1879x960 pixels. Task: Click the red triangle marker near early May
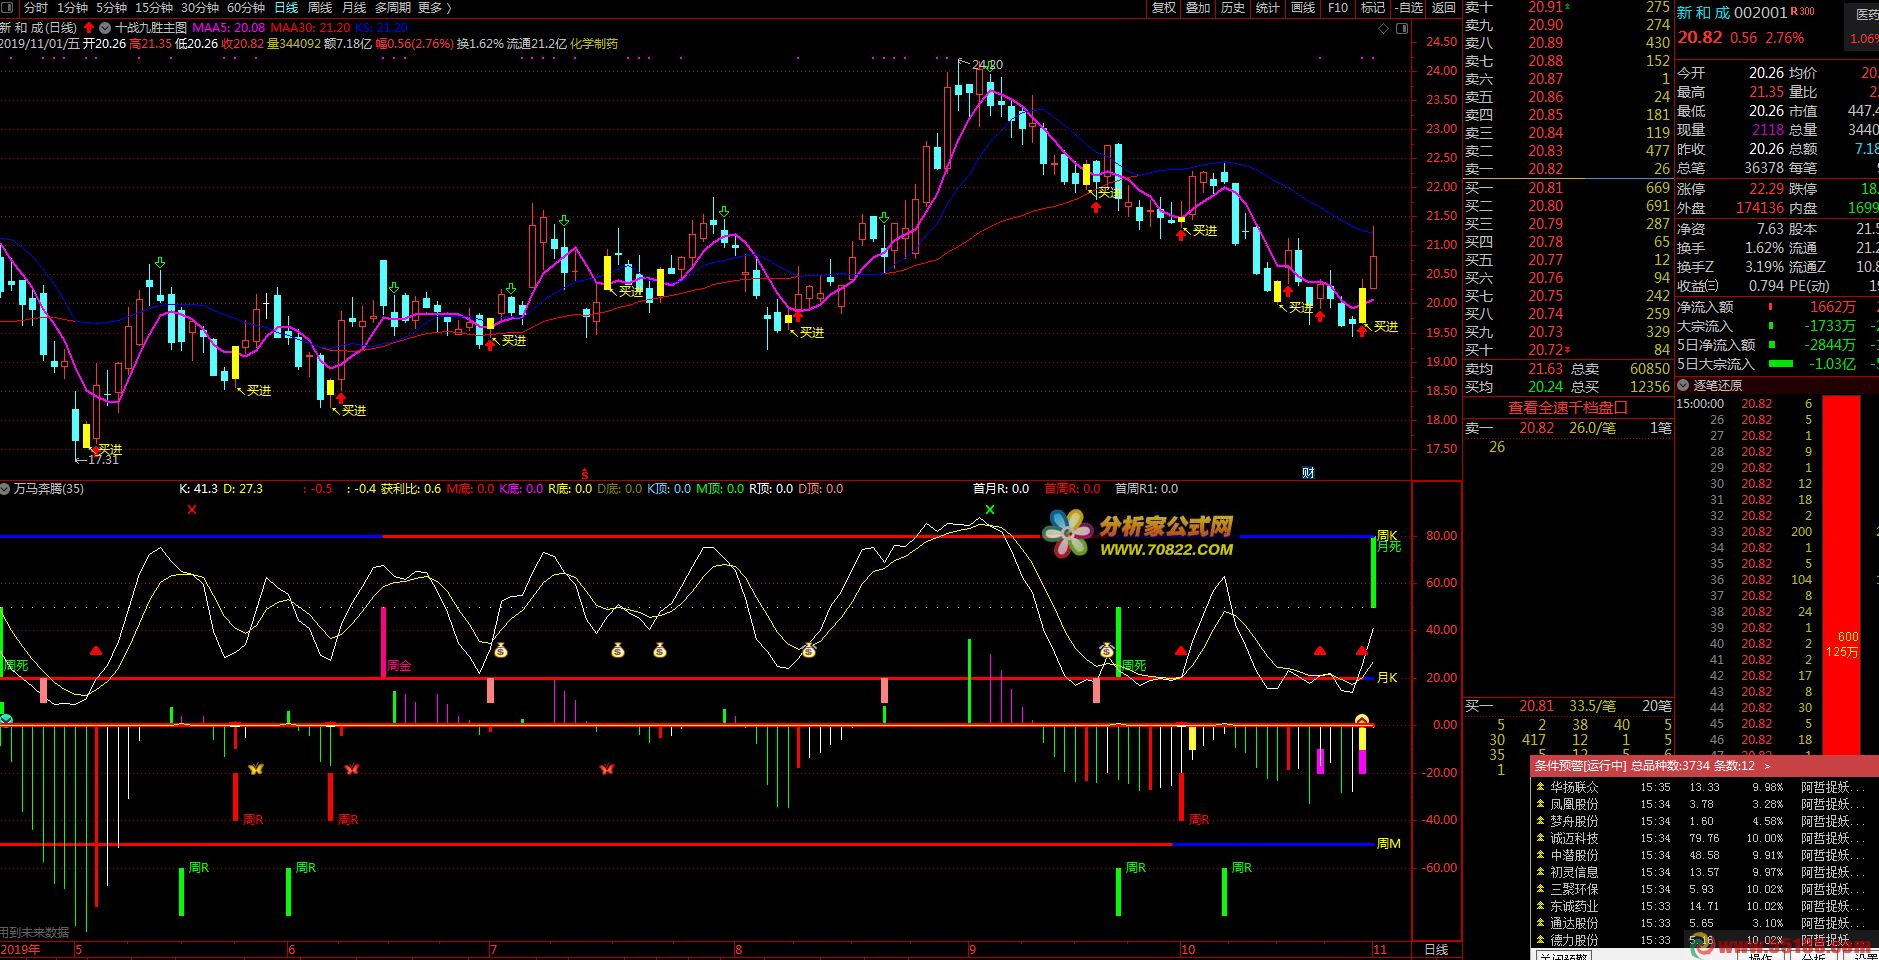click(96, 651)
